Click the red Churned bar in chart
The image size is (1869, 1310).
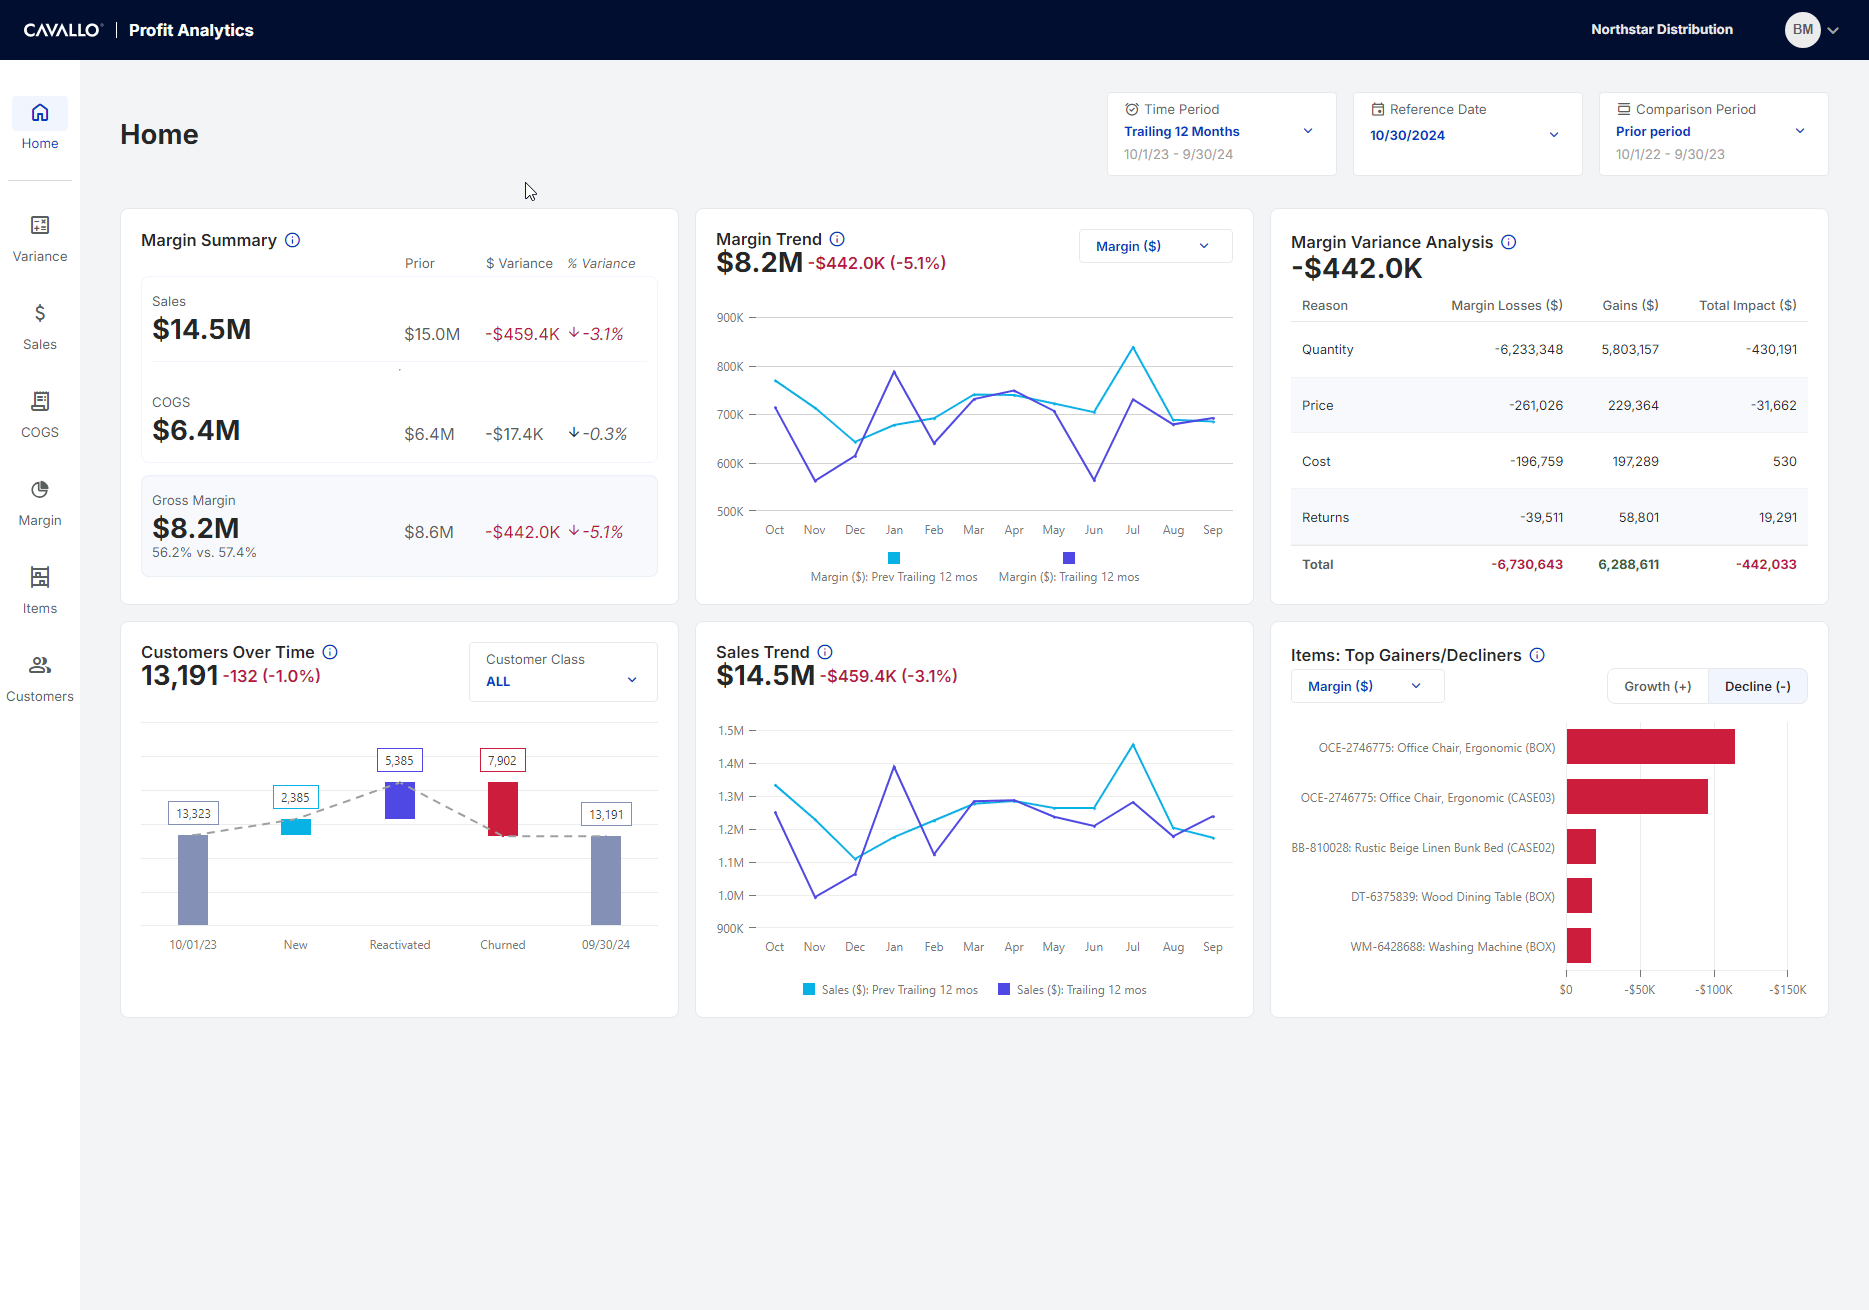tap(503, 808)
